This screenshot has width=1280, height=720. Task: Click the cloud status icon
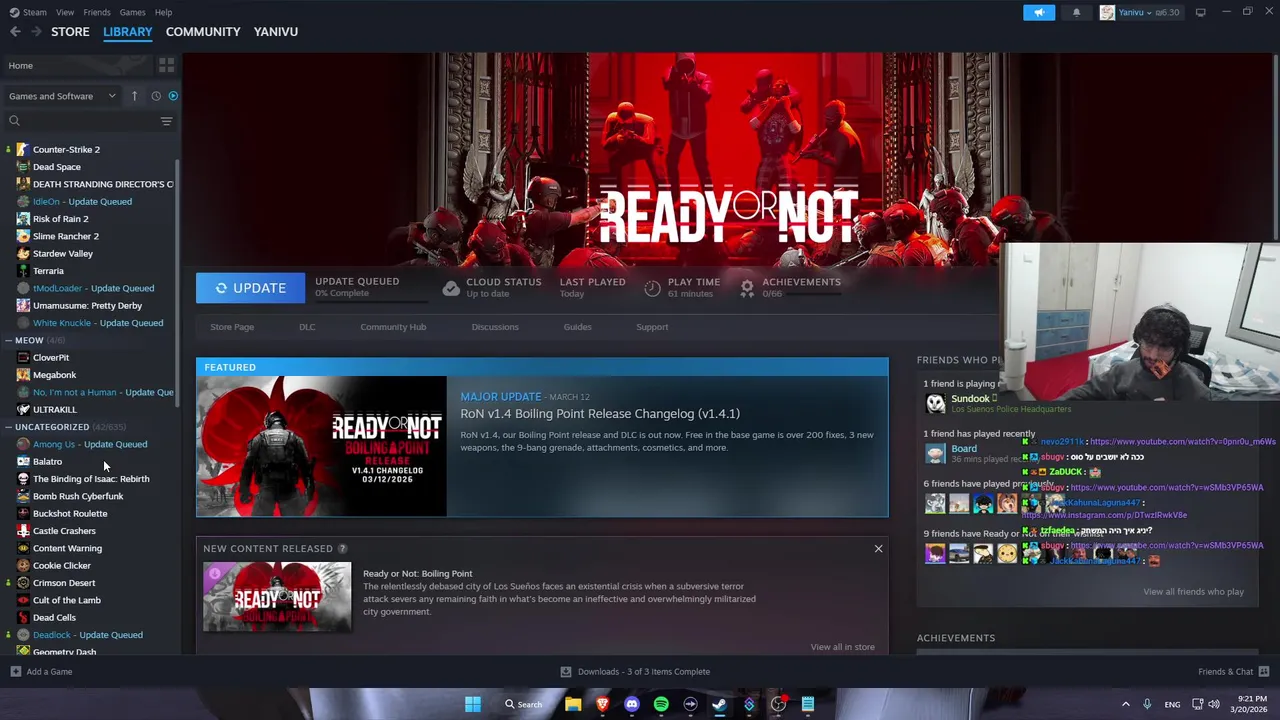pos(451,288)
